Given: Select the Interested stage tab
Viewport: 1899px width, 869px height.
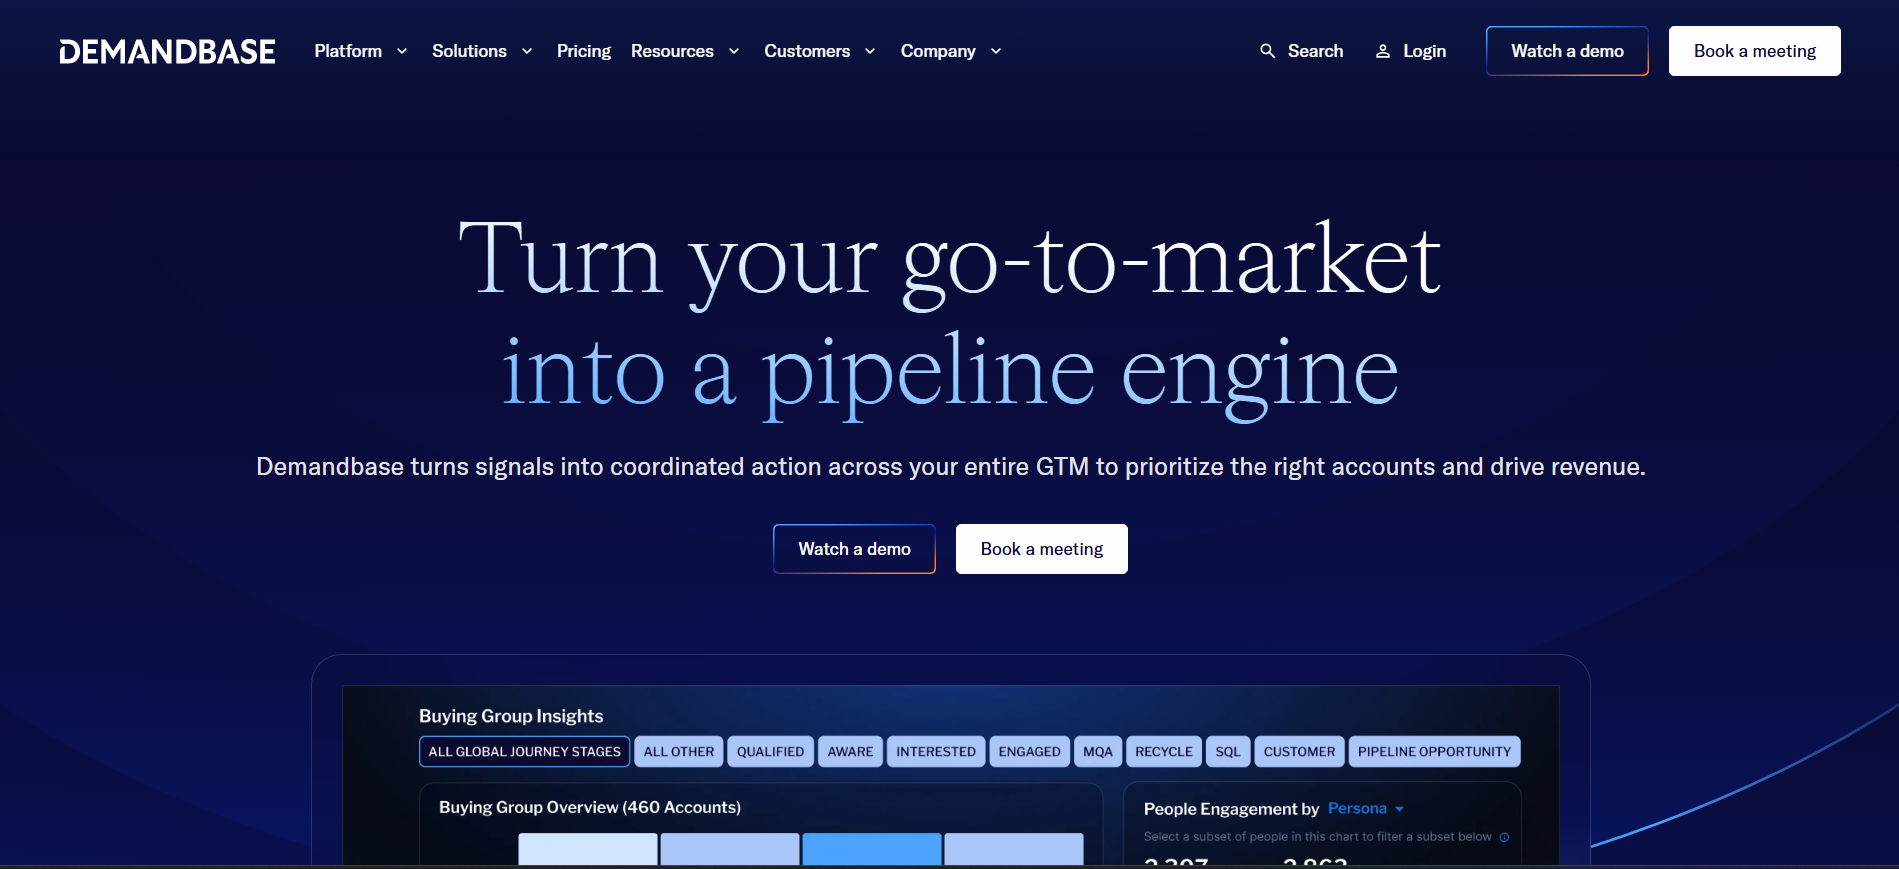Looking at the screenshot, I should pyautogui.click(x=936, y=752).
